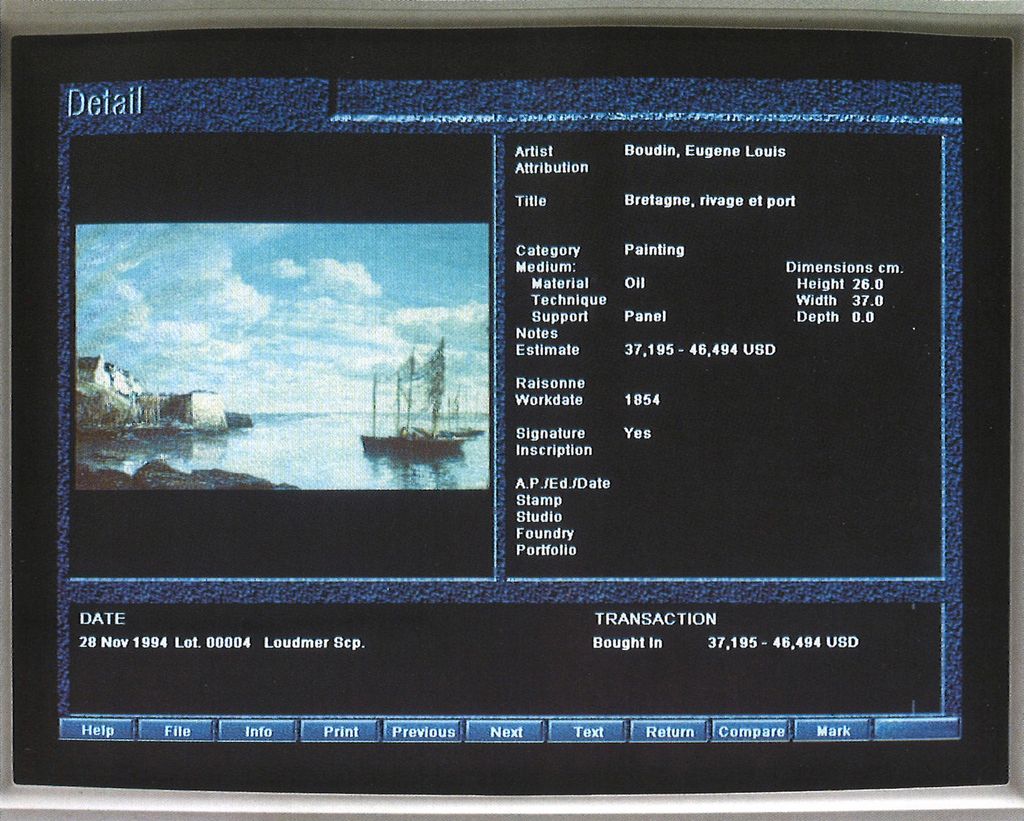This screenshot has width=1024, height=821.
Task: Select the harbor painting thumbnail image
Action: coord(282,356)
